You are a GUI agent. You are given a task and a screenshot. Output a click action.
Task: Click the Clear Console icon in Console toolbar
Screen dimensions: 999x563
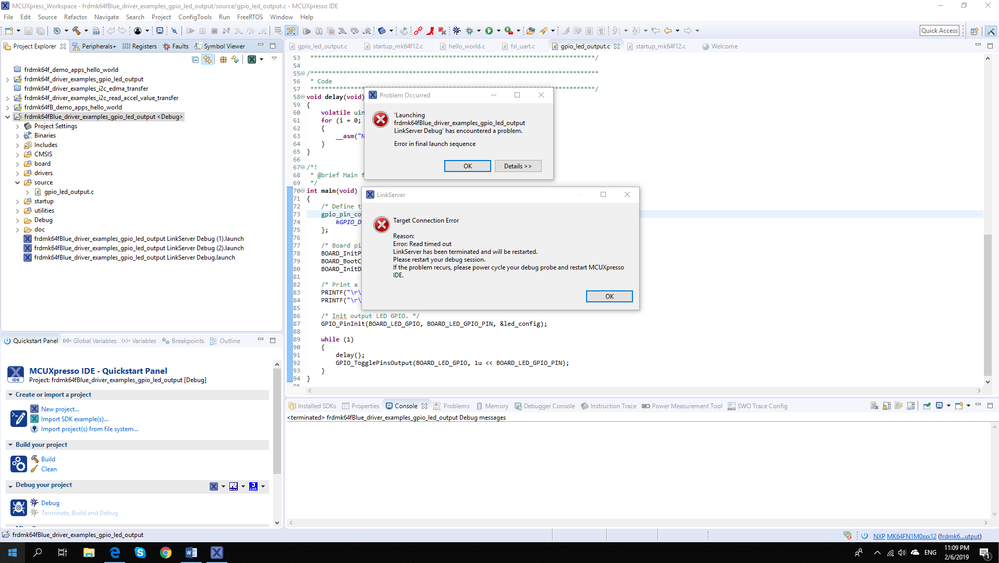click(x=874, y=406)
